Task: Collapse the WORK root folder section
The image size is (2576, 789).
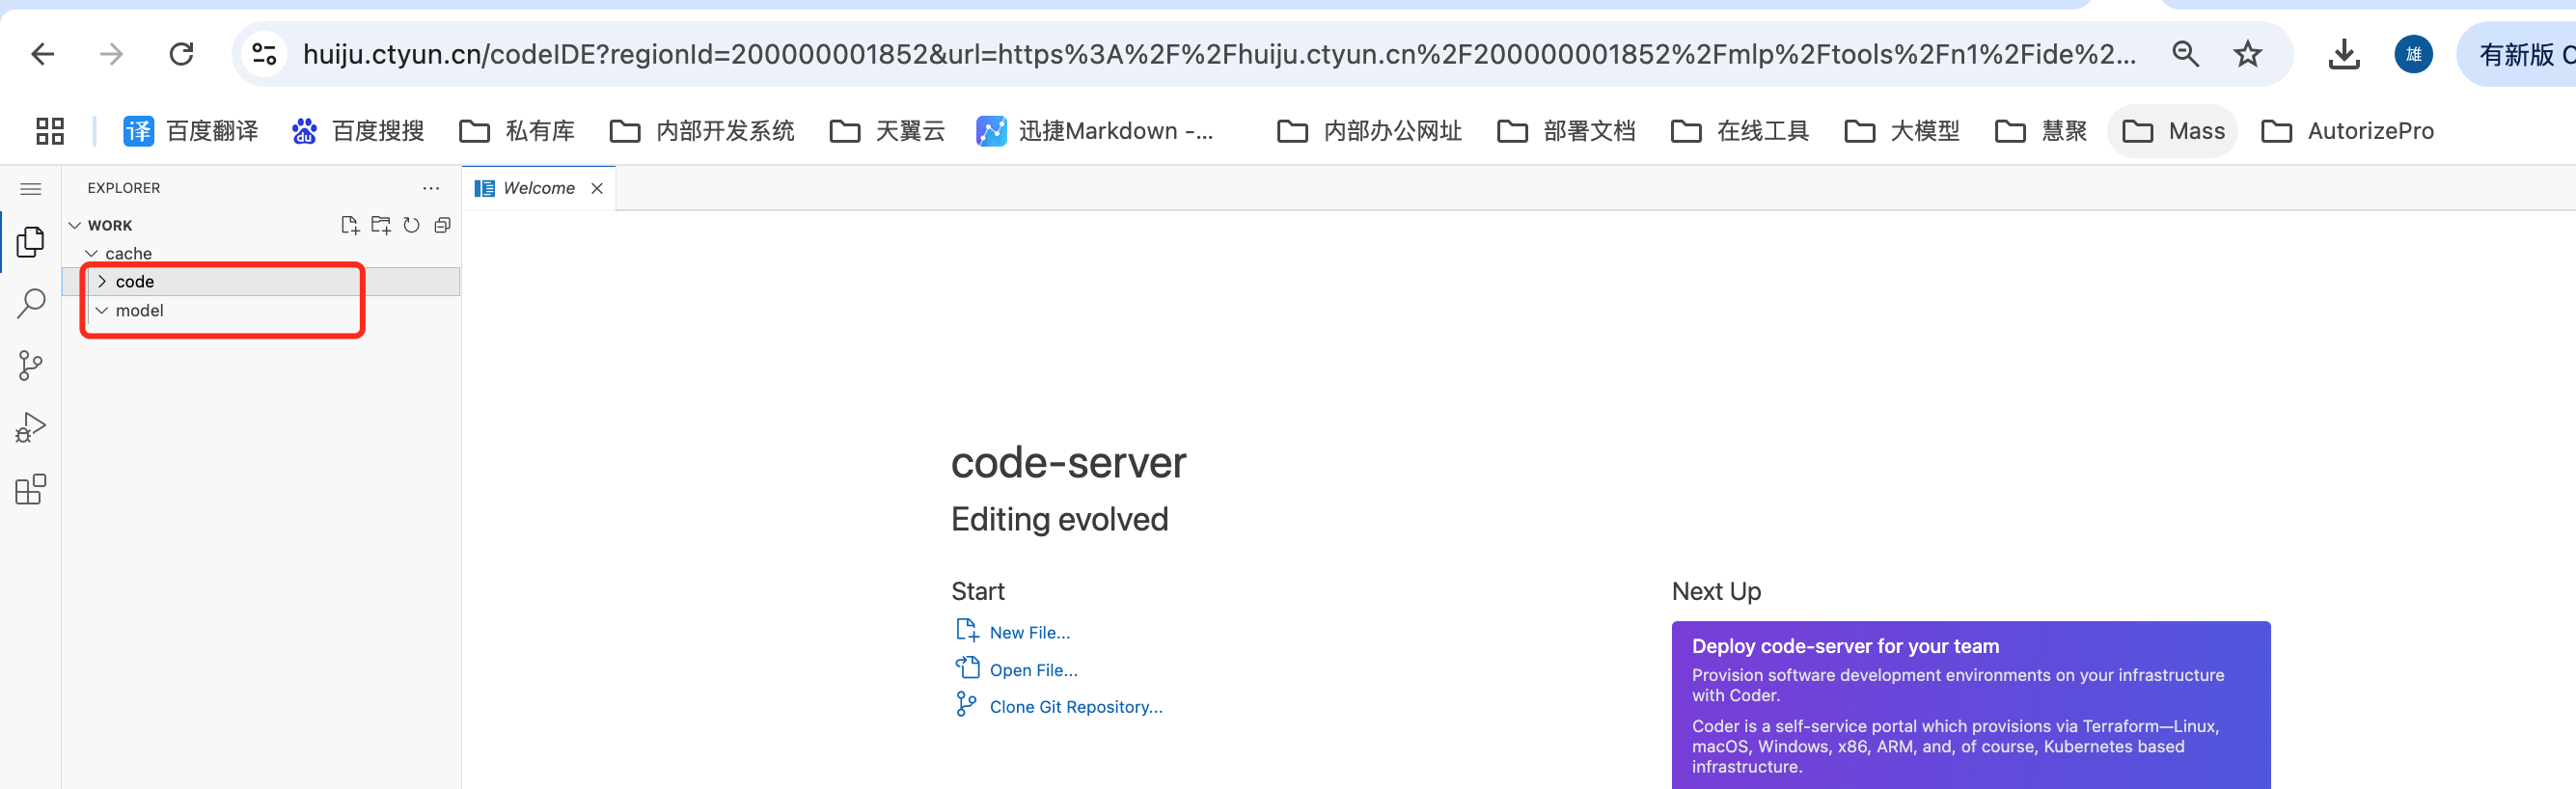Action: coord(75,225)
